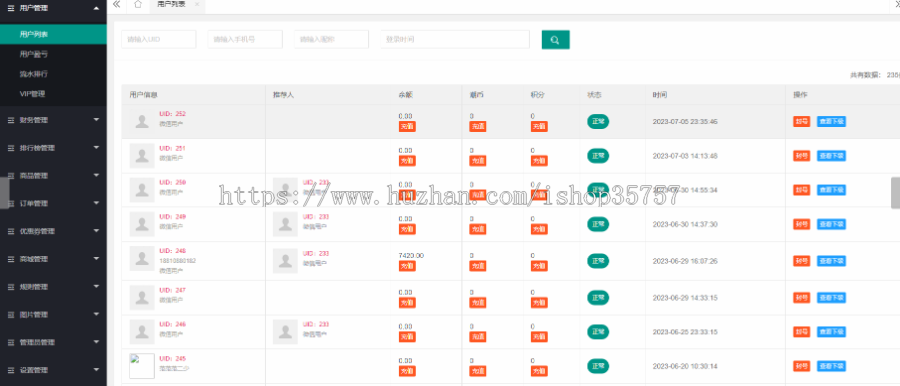
Task: Click referrer avatar in the UID 249 row
Action: [x=285, y=224]
